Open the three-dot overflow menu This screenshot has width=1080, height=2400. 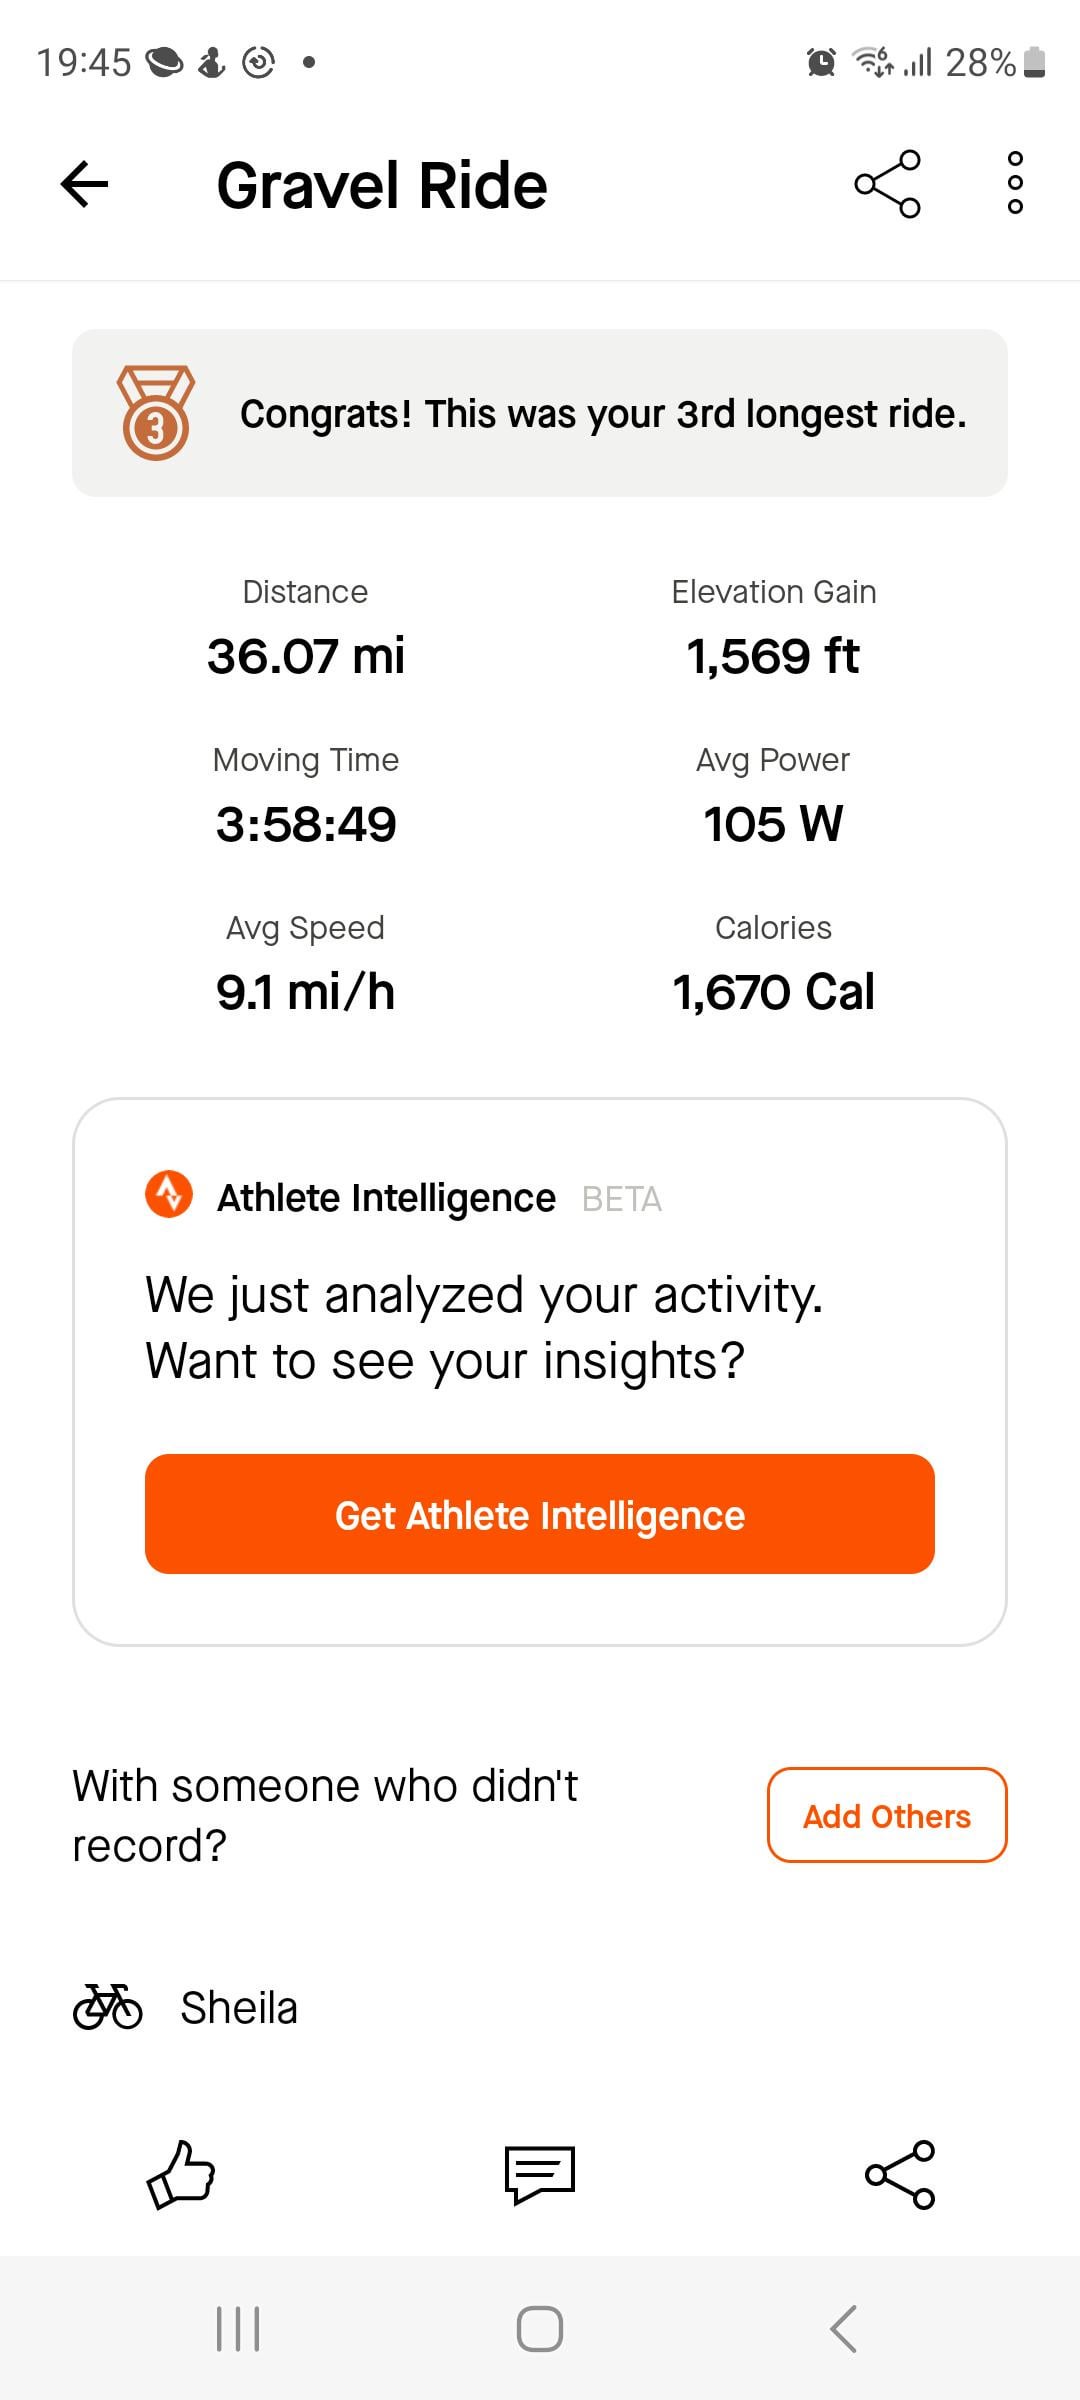click(x=1015, y=183)
